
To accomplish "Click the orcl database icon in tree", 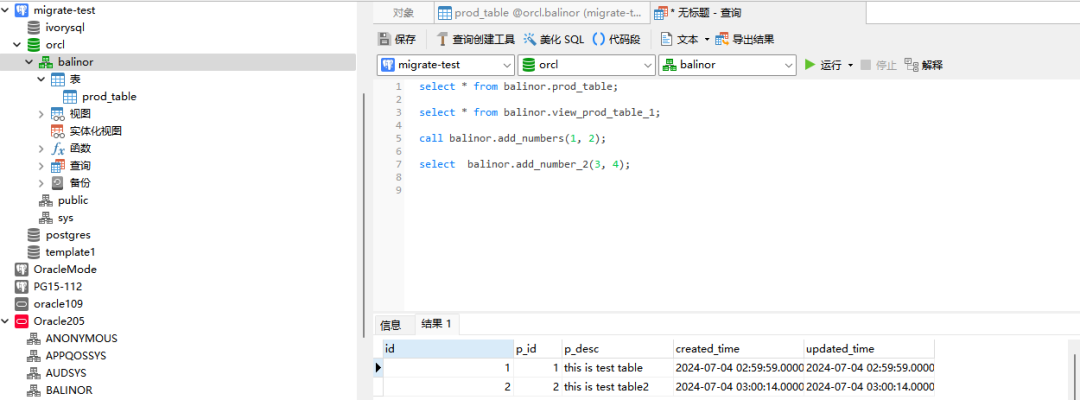I will point(33,45).
